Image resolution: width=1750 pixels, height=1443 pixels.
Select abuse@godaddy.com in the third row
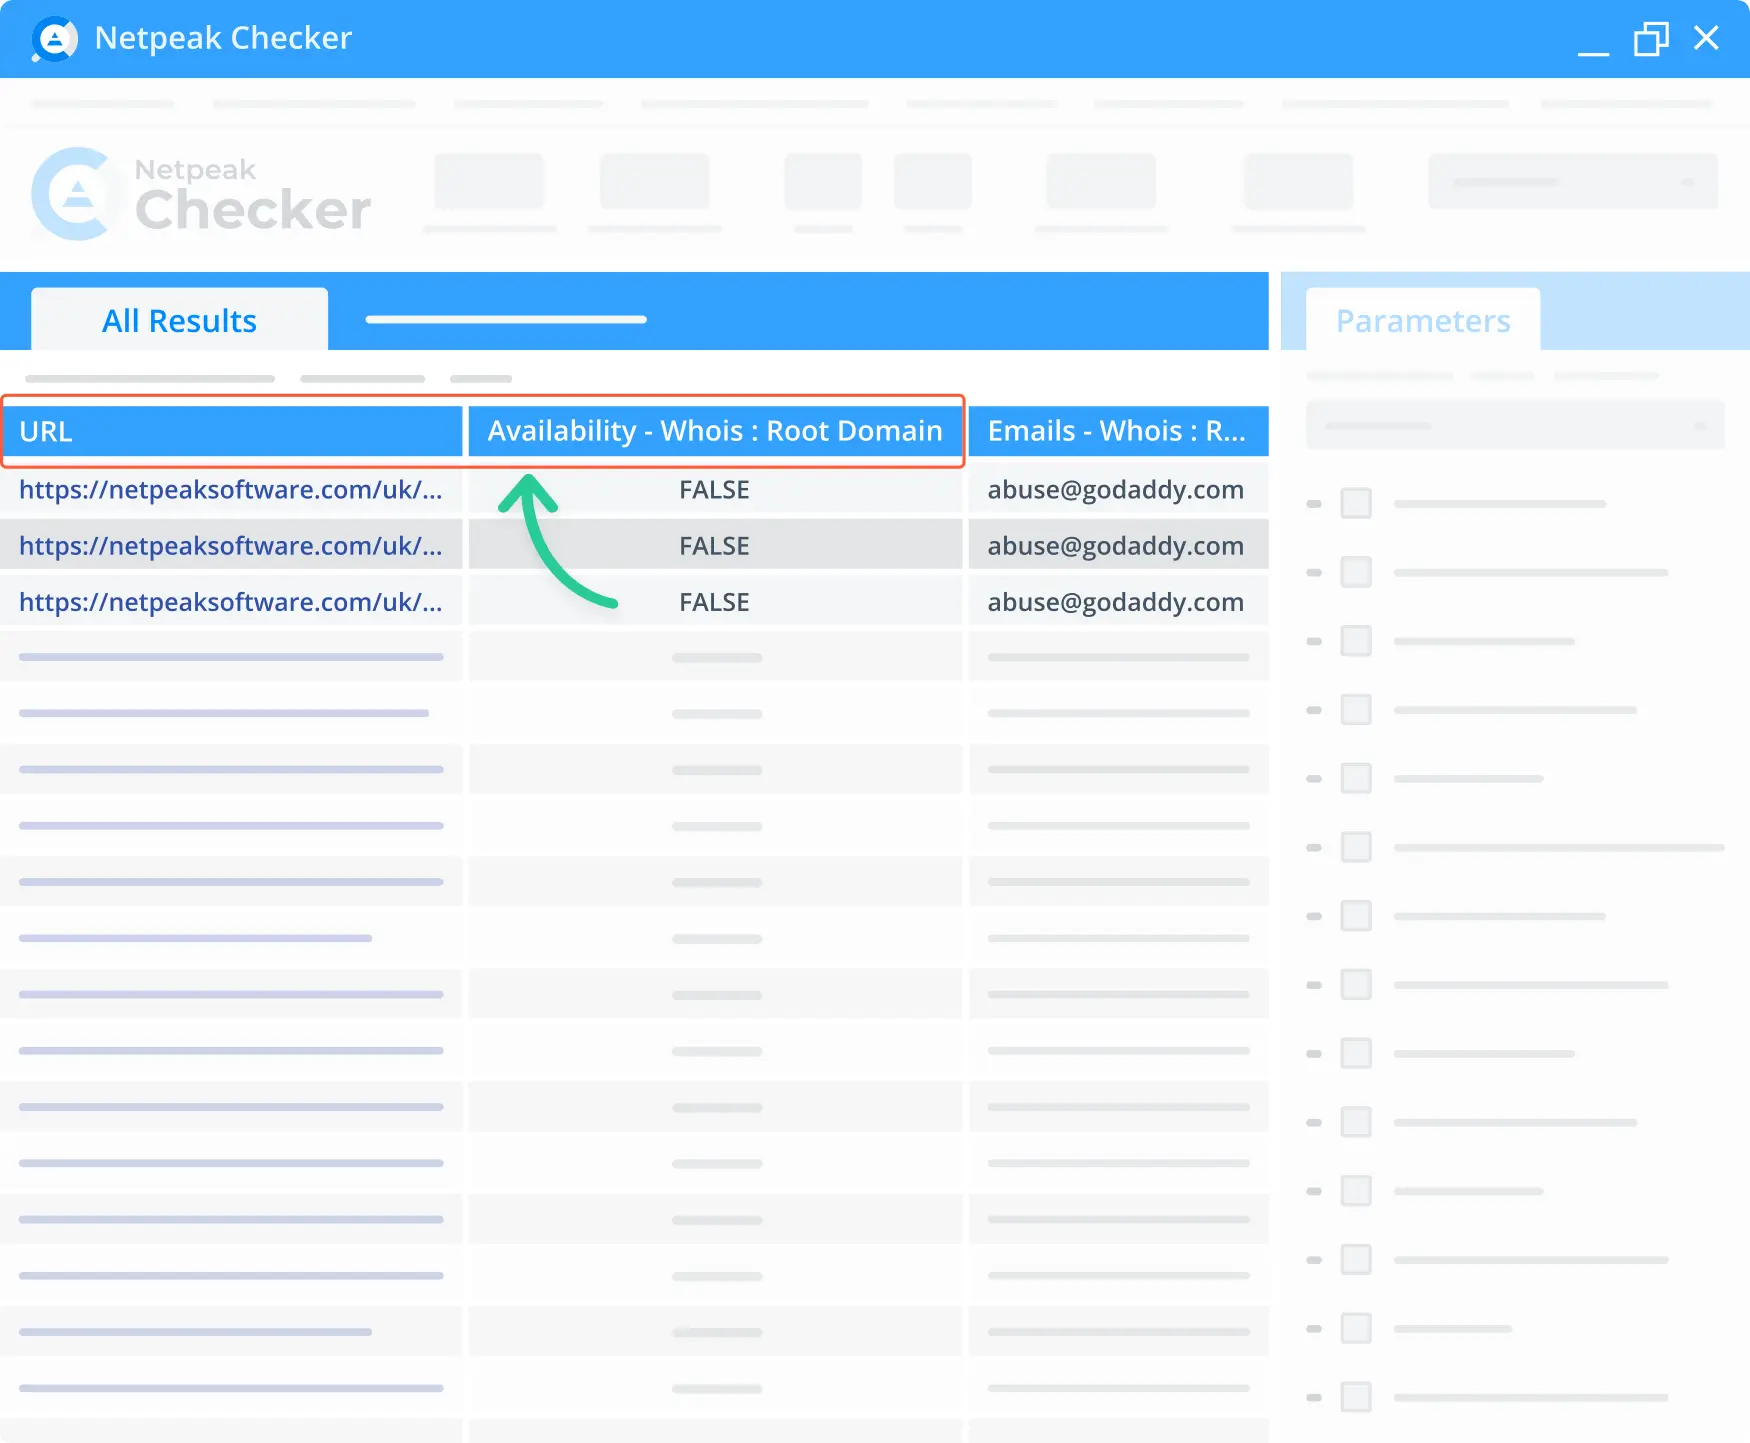(x=1116, y=602)
